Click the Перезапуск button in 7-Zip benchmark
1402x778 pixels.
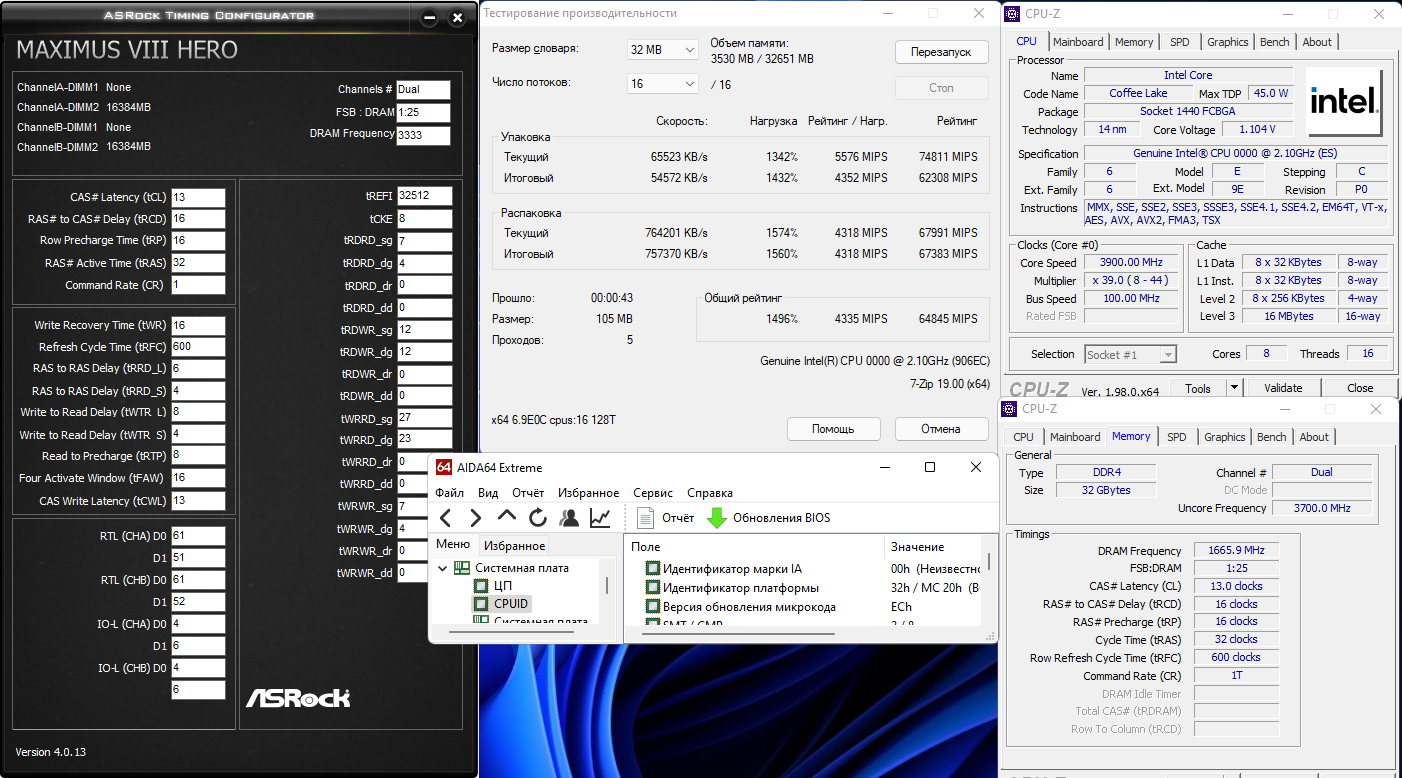(x=941, y=52)
